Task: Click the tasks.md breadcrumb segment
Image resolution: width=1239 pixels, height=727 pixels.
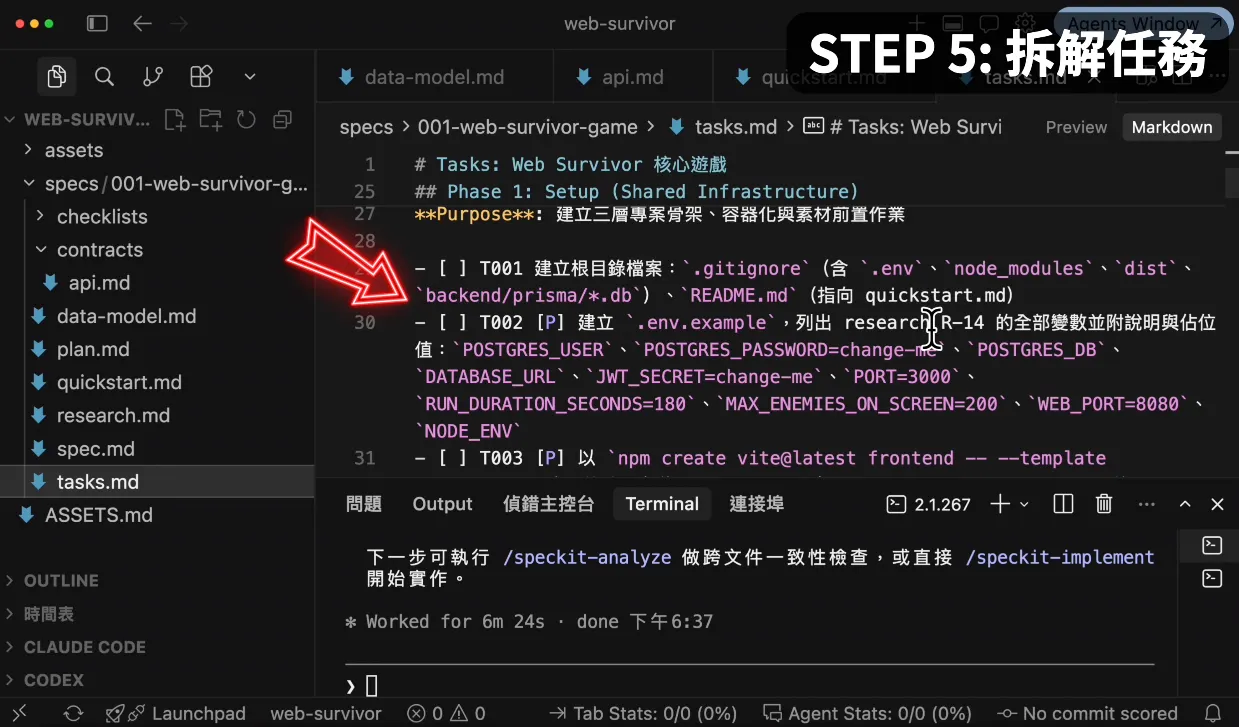Action: coord(736,127)
